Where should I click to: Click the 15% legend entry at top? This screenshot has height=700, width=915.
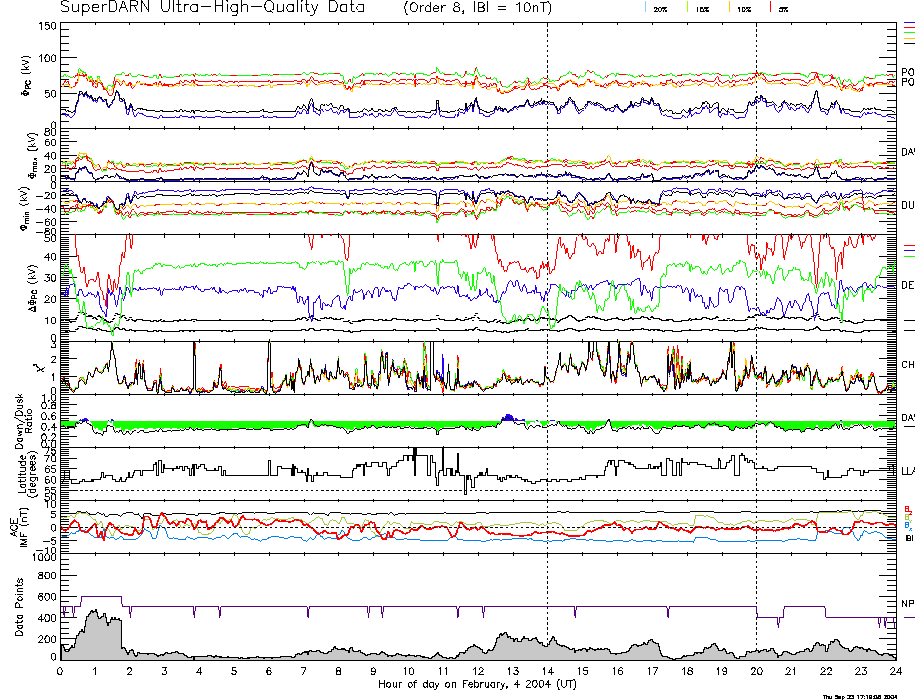[x=702, y=8]
